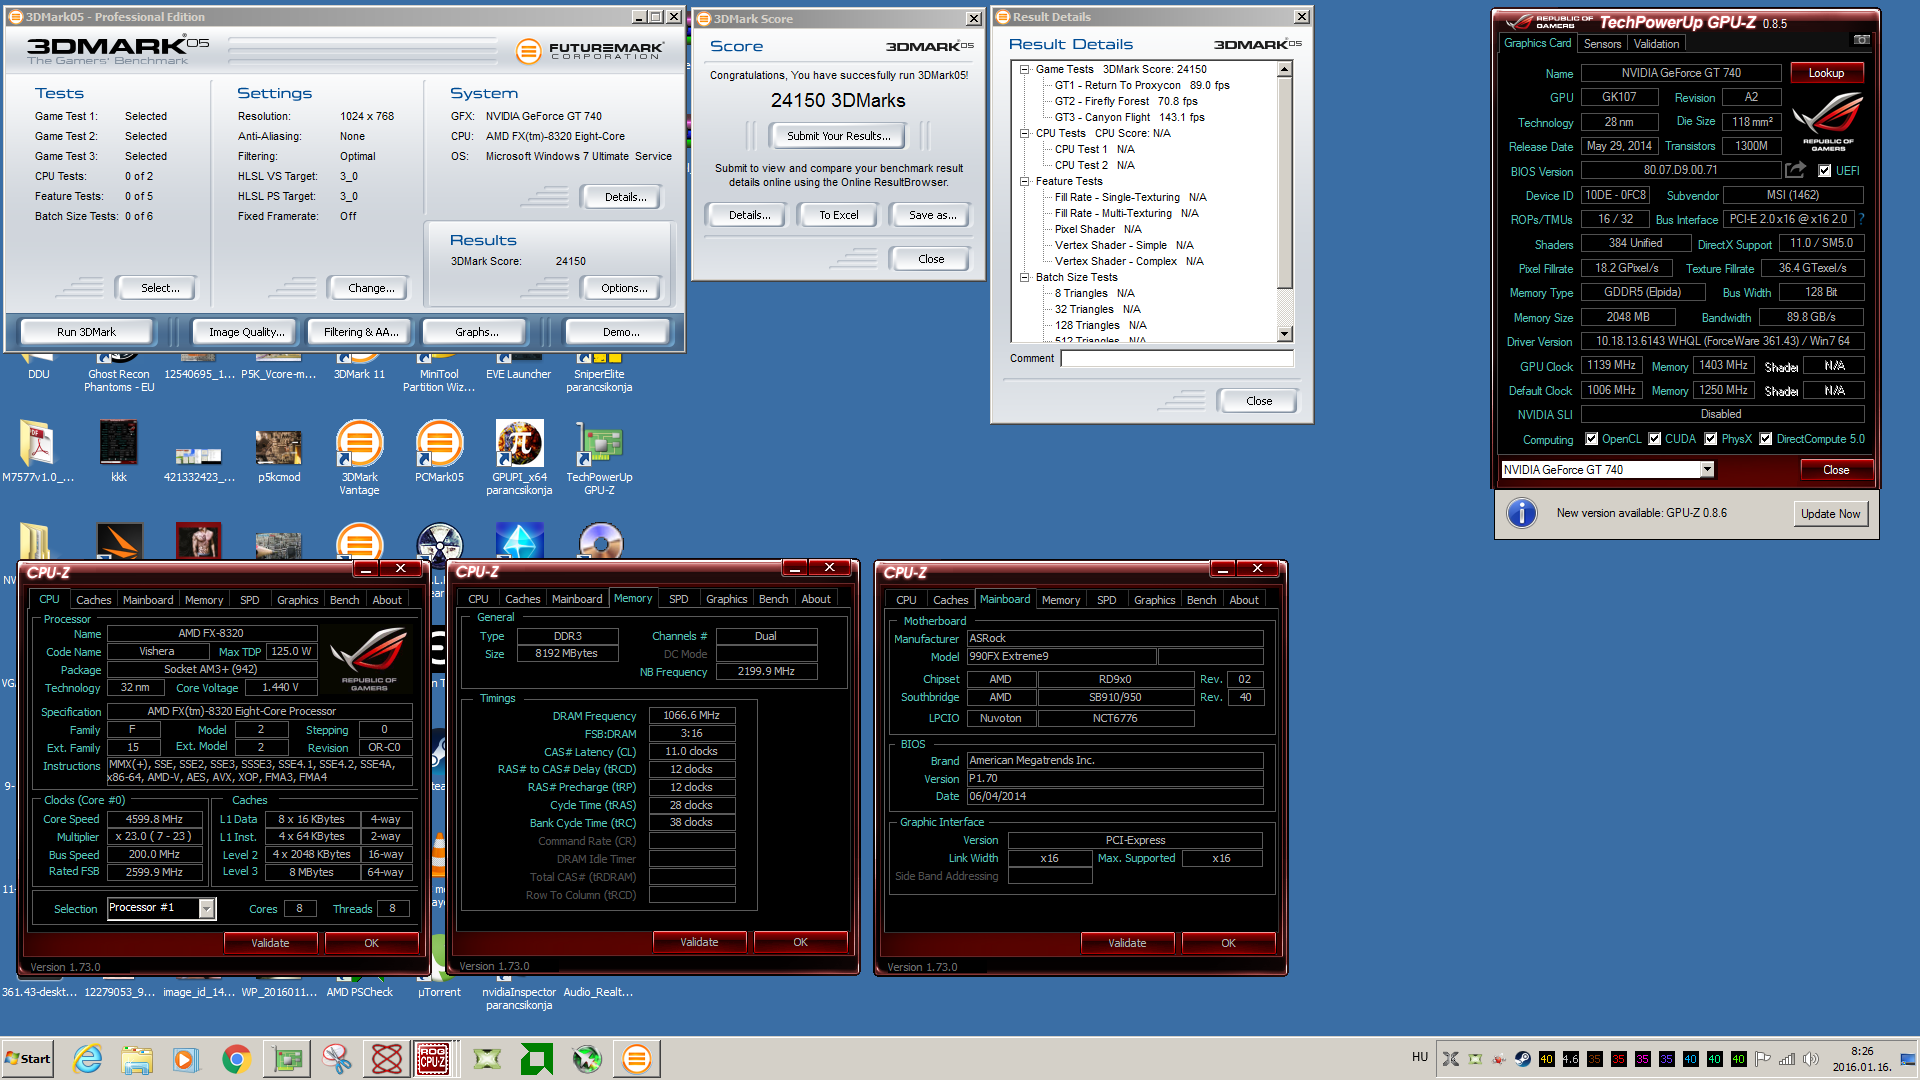The height and width of the screenshot is (1080, 1920).
Task: Switch to GPU-Z via its taskbar icon
Action: point(288,1059)
